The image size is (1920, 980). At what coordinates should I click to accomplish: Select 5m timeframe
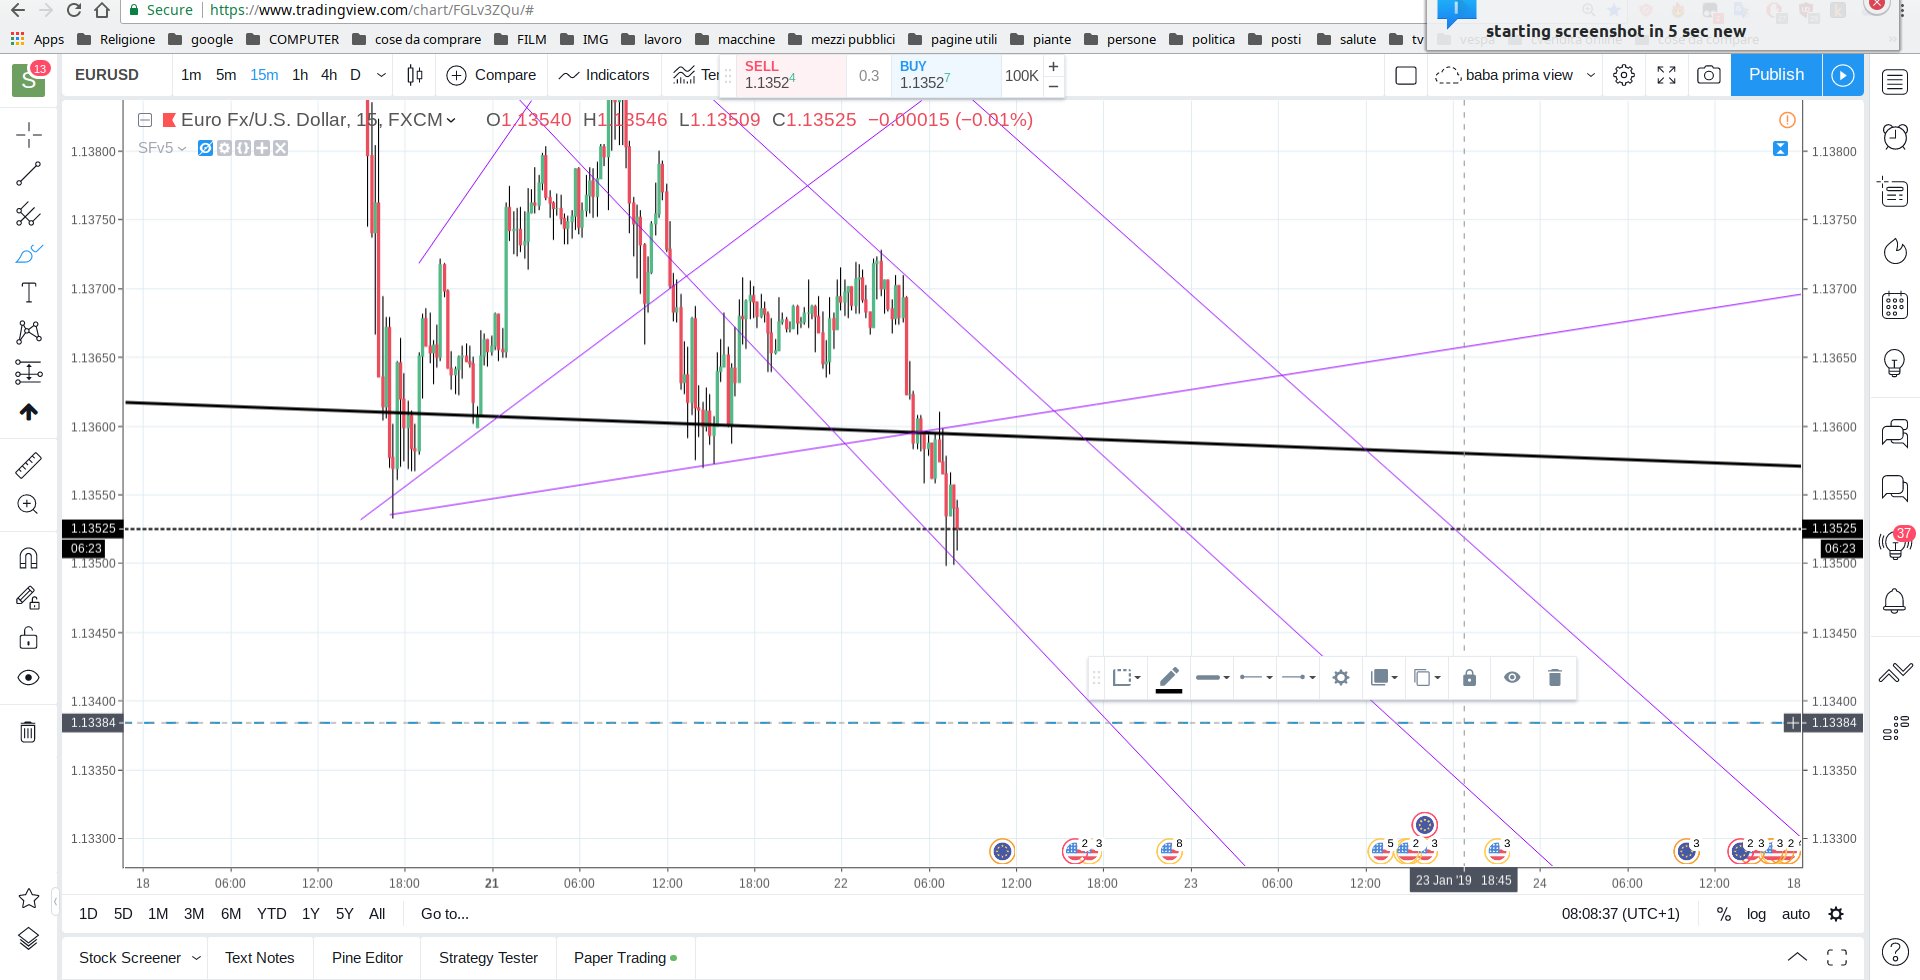click(x=226, y=75)
